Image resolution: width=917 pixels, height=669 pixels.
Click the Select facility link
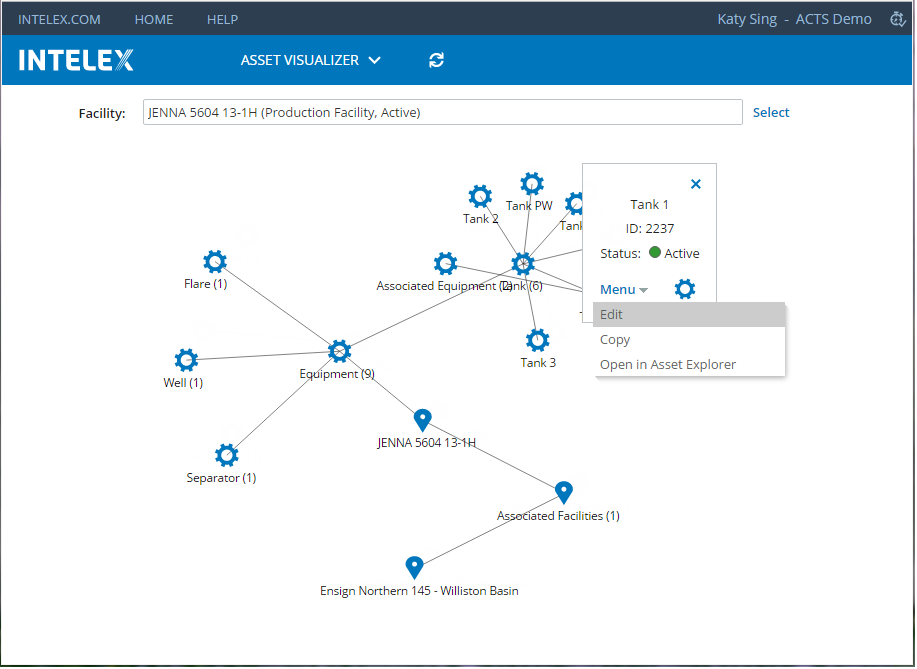771,112
